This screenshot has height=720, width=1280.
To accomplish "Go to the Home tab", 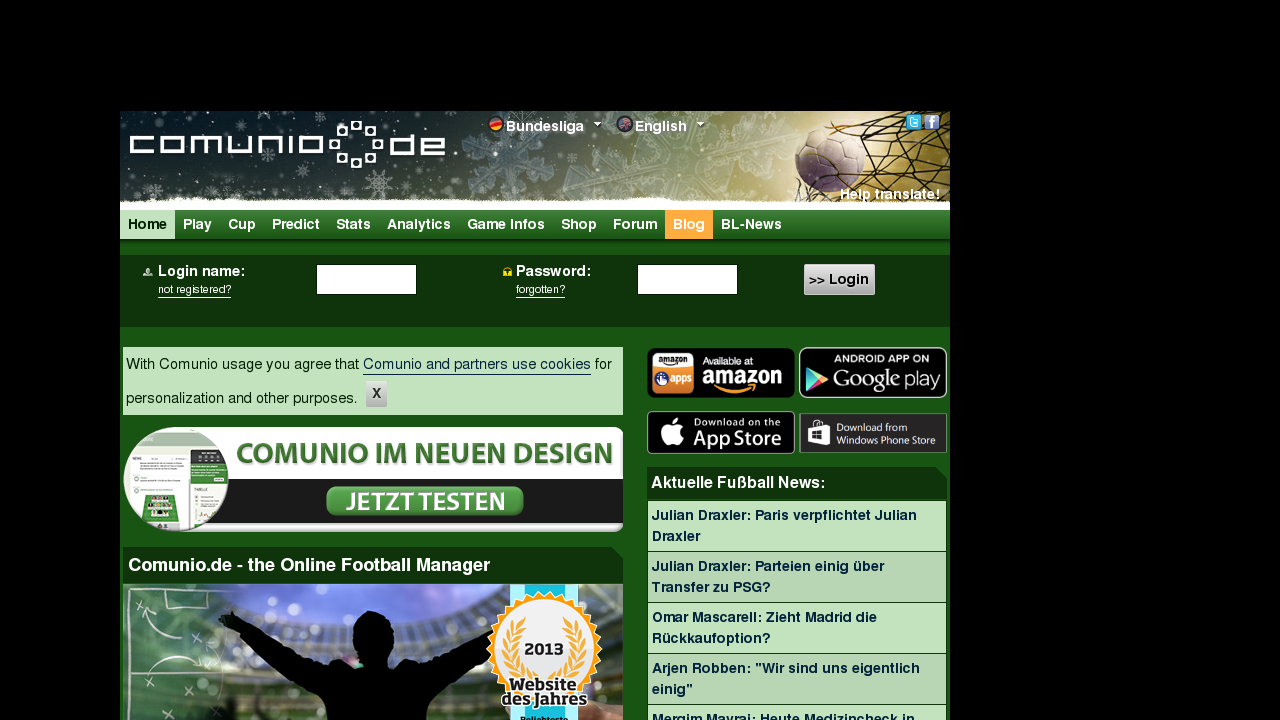I will pyautogui.click(x=147, y=224).
